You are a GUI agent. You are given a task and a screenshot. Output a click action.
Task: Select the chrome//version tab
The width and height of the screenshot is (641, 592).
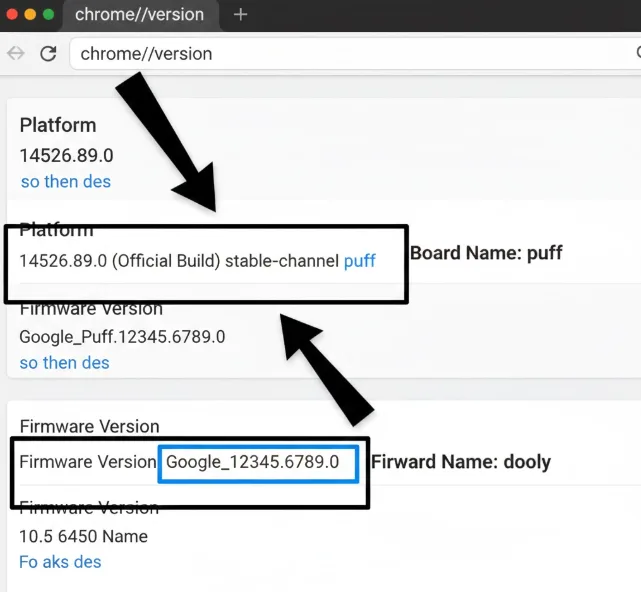pyautogui.click(x=140, y=15)
